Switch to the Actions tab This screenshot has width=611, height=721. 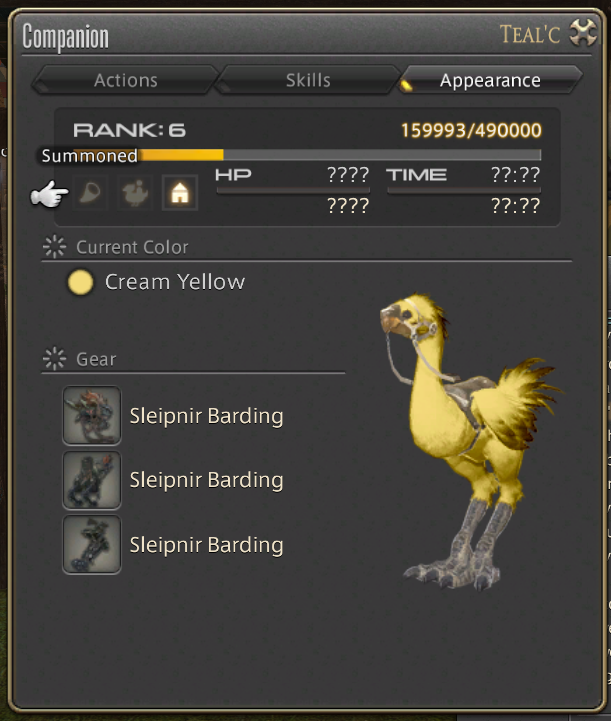click(x=126, y=80)
